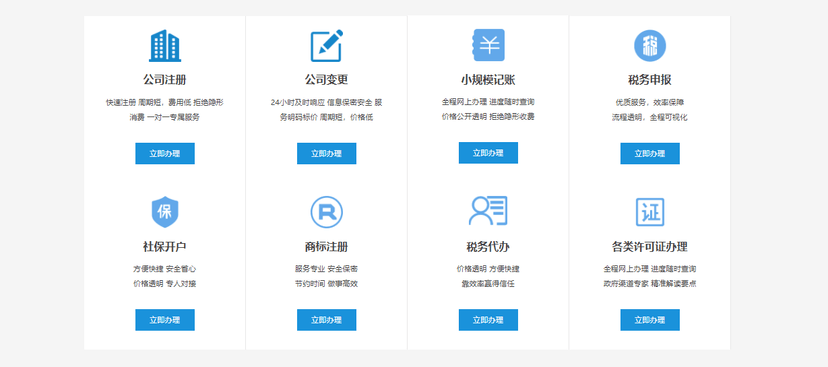Select the 各类许可证办理 heading
The width and height of the screenshot is (828, 367).
[x=650, y=247]
